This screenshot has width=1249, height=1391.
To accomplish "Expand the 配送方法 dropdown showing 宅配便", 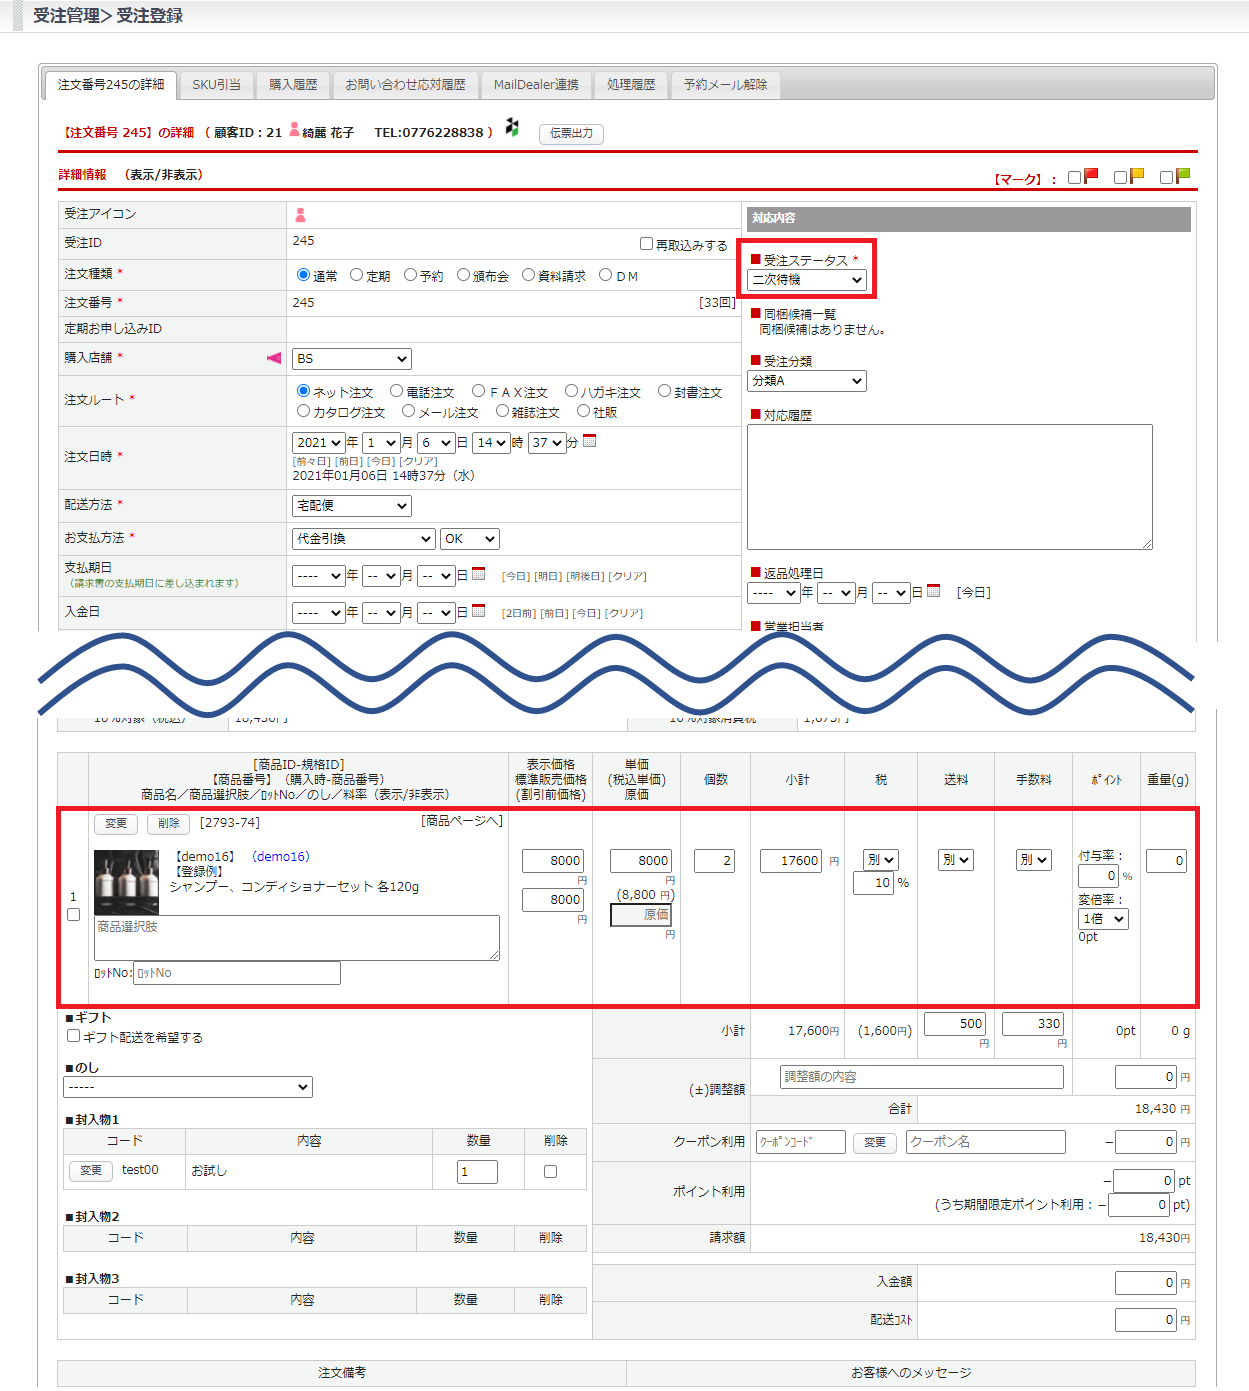I will tap(352, 506).
